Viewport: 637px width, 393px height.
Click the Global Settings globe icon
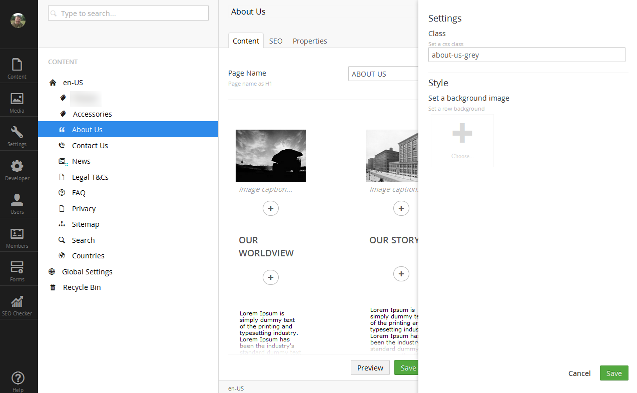[52, 271]
